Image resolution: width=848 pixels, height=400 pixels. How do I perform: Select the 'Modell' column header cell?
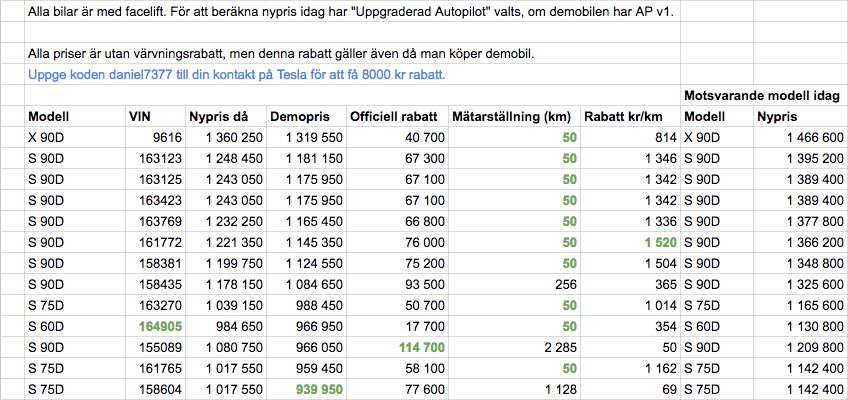[x=75, y=117]
